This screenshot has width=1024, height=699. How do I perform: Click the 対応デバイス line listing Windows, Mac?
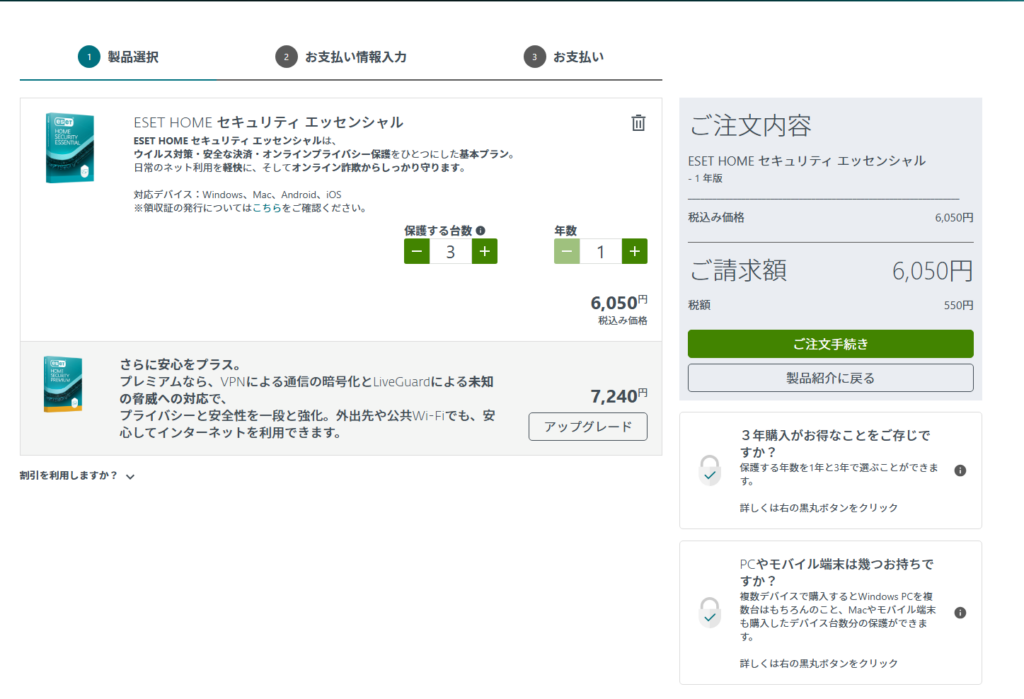[238, 194]
